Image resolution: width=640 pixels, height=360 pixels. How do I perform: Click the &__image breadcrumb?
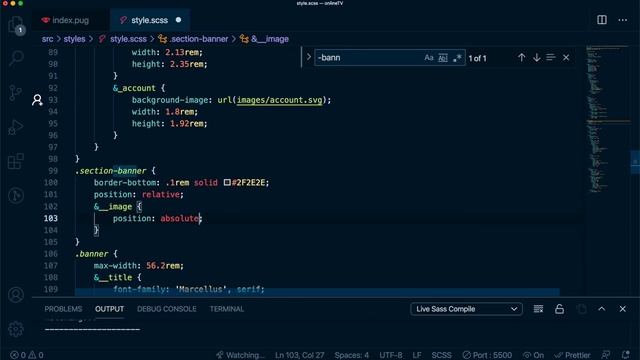(x=270, y=39)
